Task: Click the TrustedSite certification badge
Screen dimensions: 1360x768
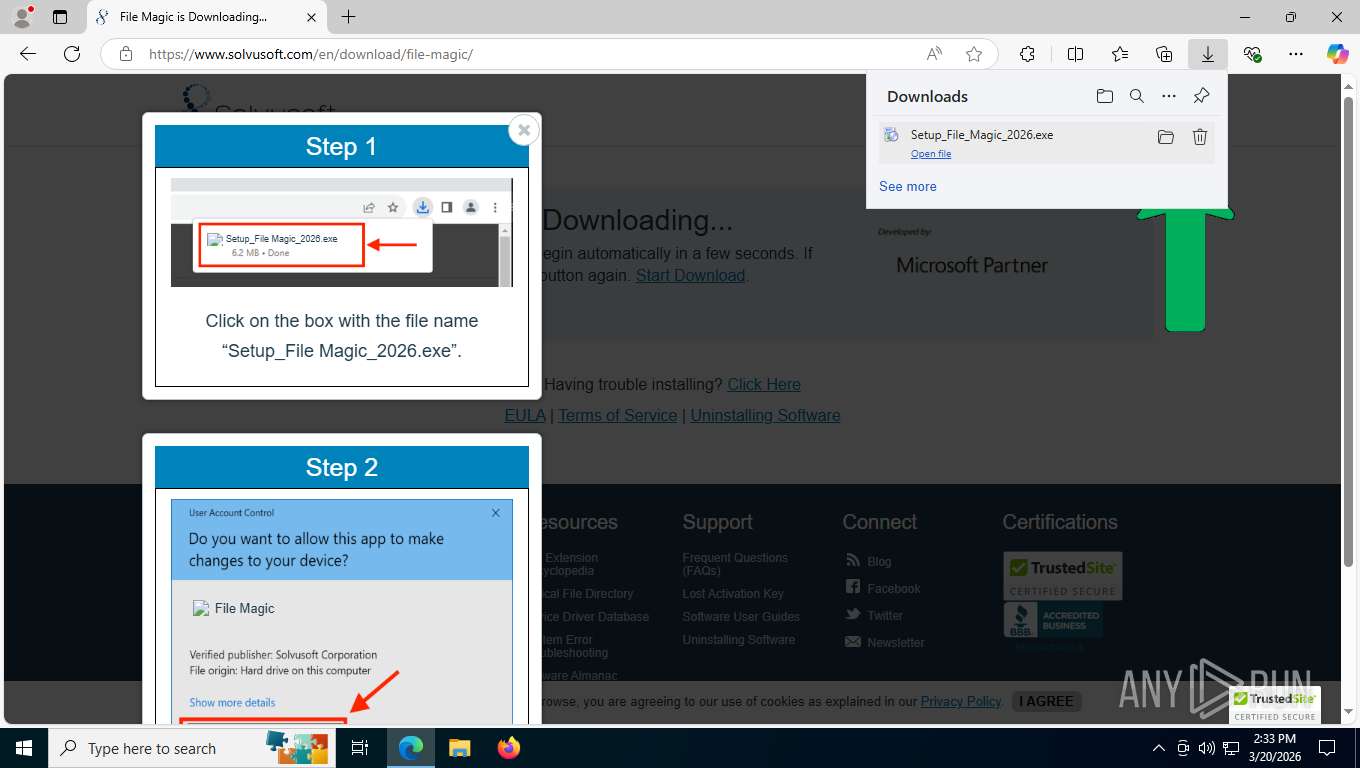Action: (1063, 576)
